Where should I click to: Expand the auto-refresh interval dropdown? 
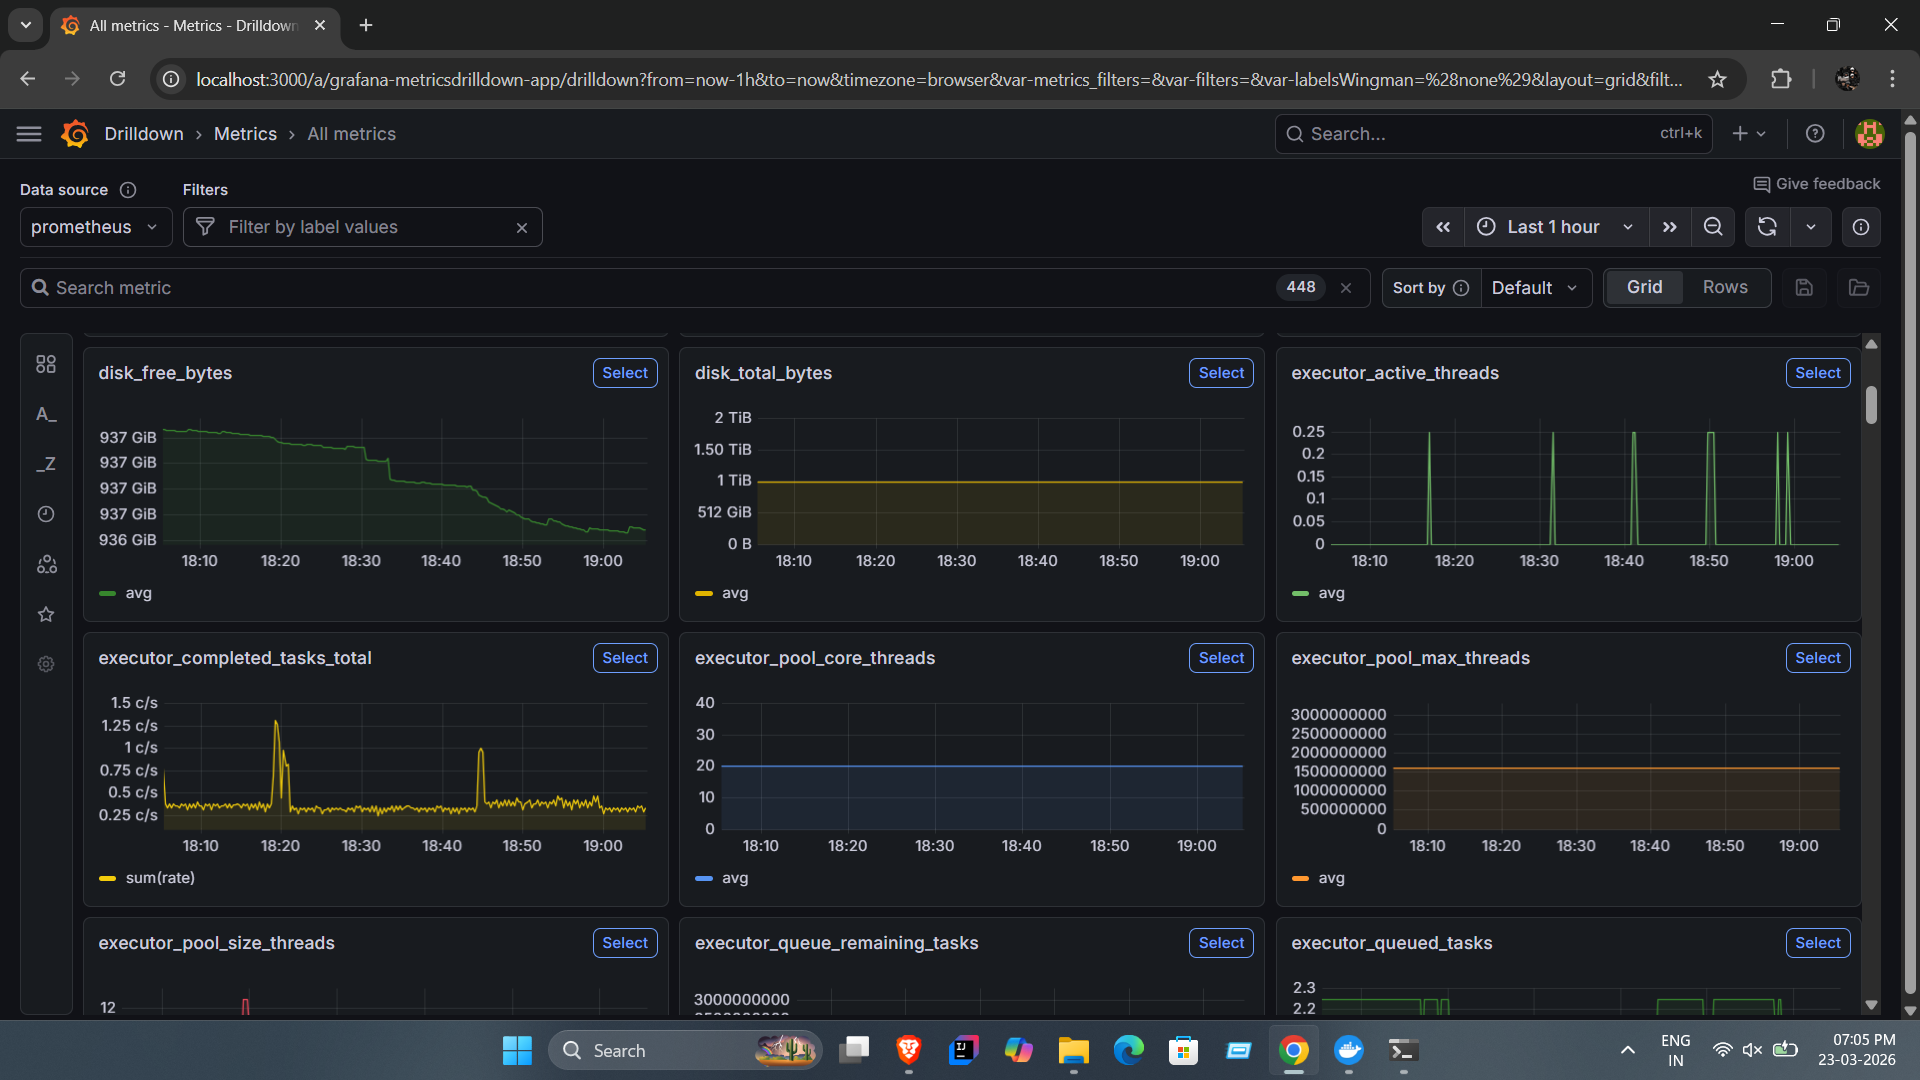[x=1811, y=227]
